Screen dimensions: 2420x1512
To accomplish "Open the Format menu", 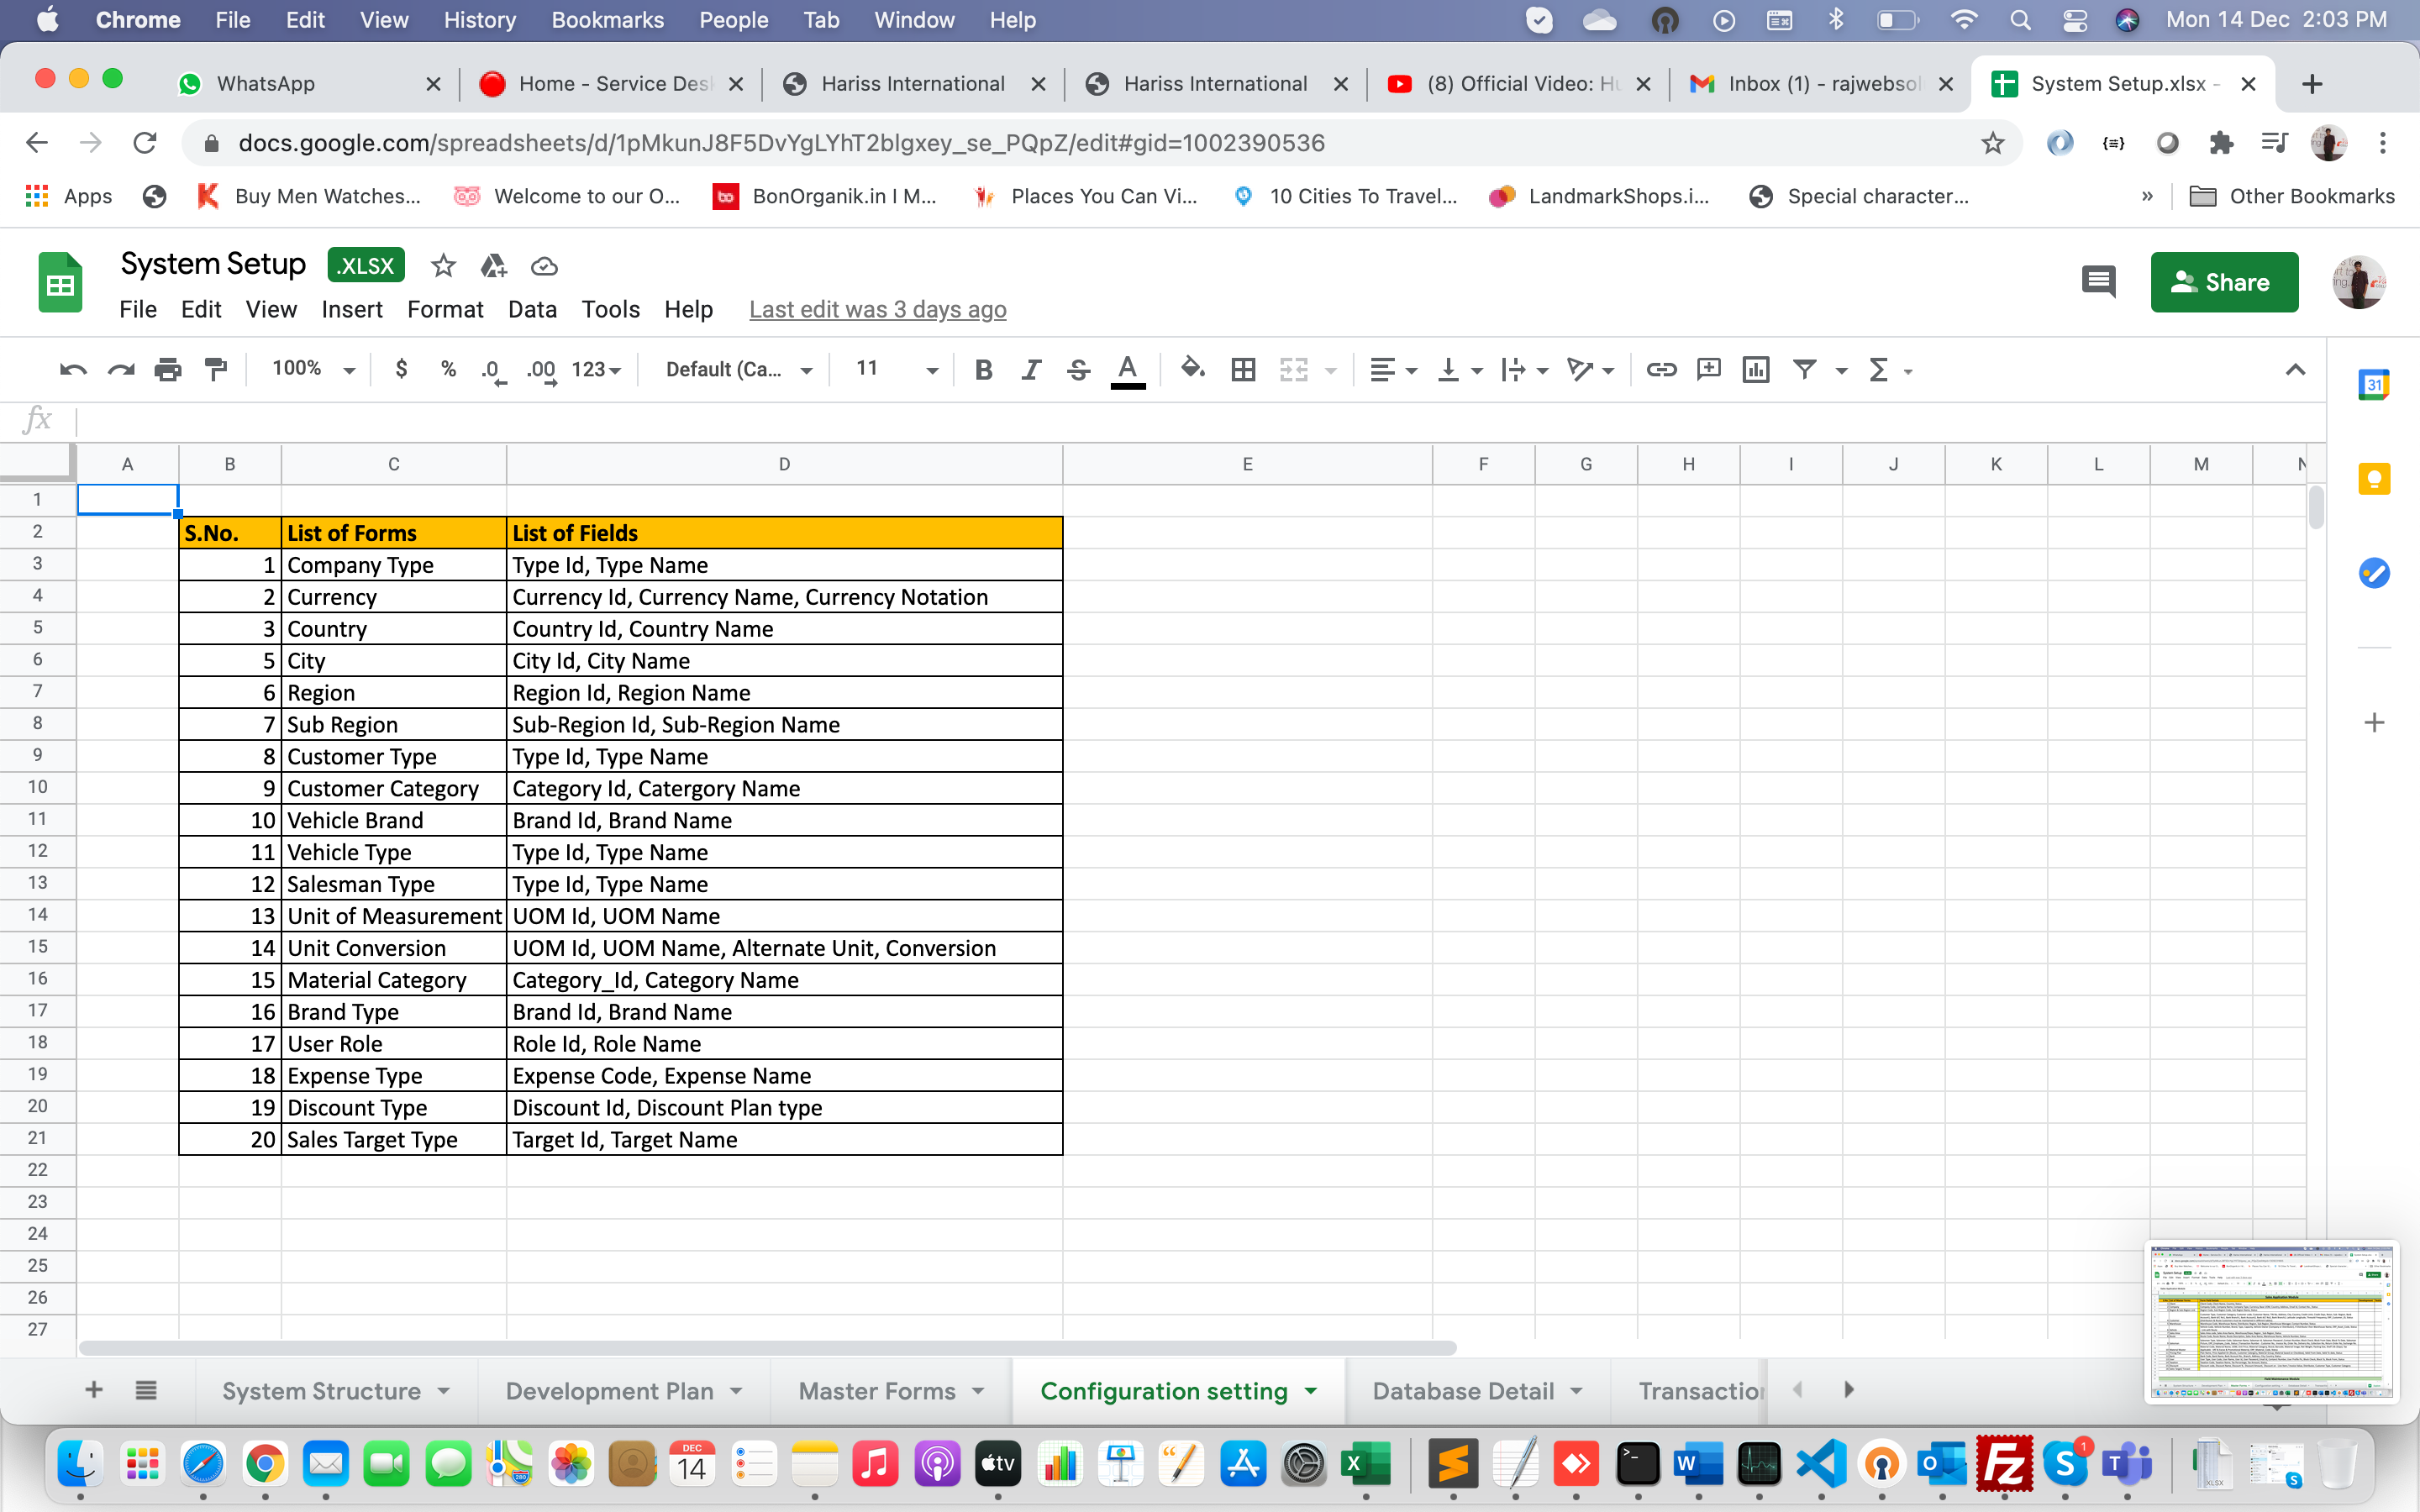I will point(445,310).
